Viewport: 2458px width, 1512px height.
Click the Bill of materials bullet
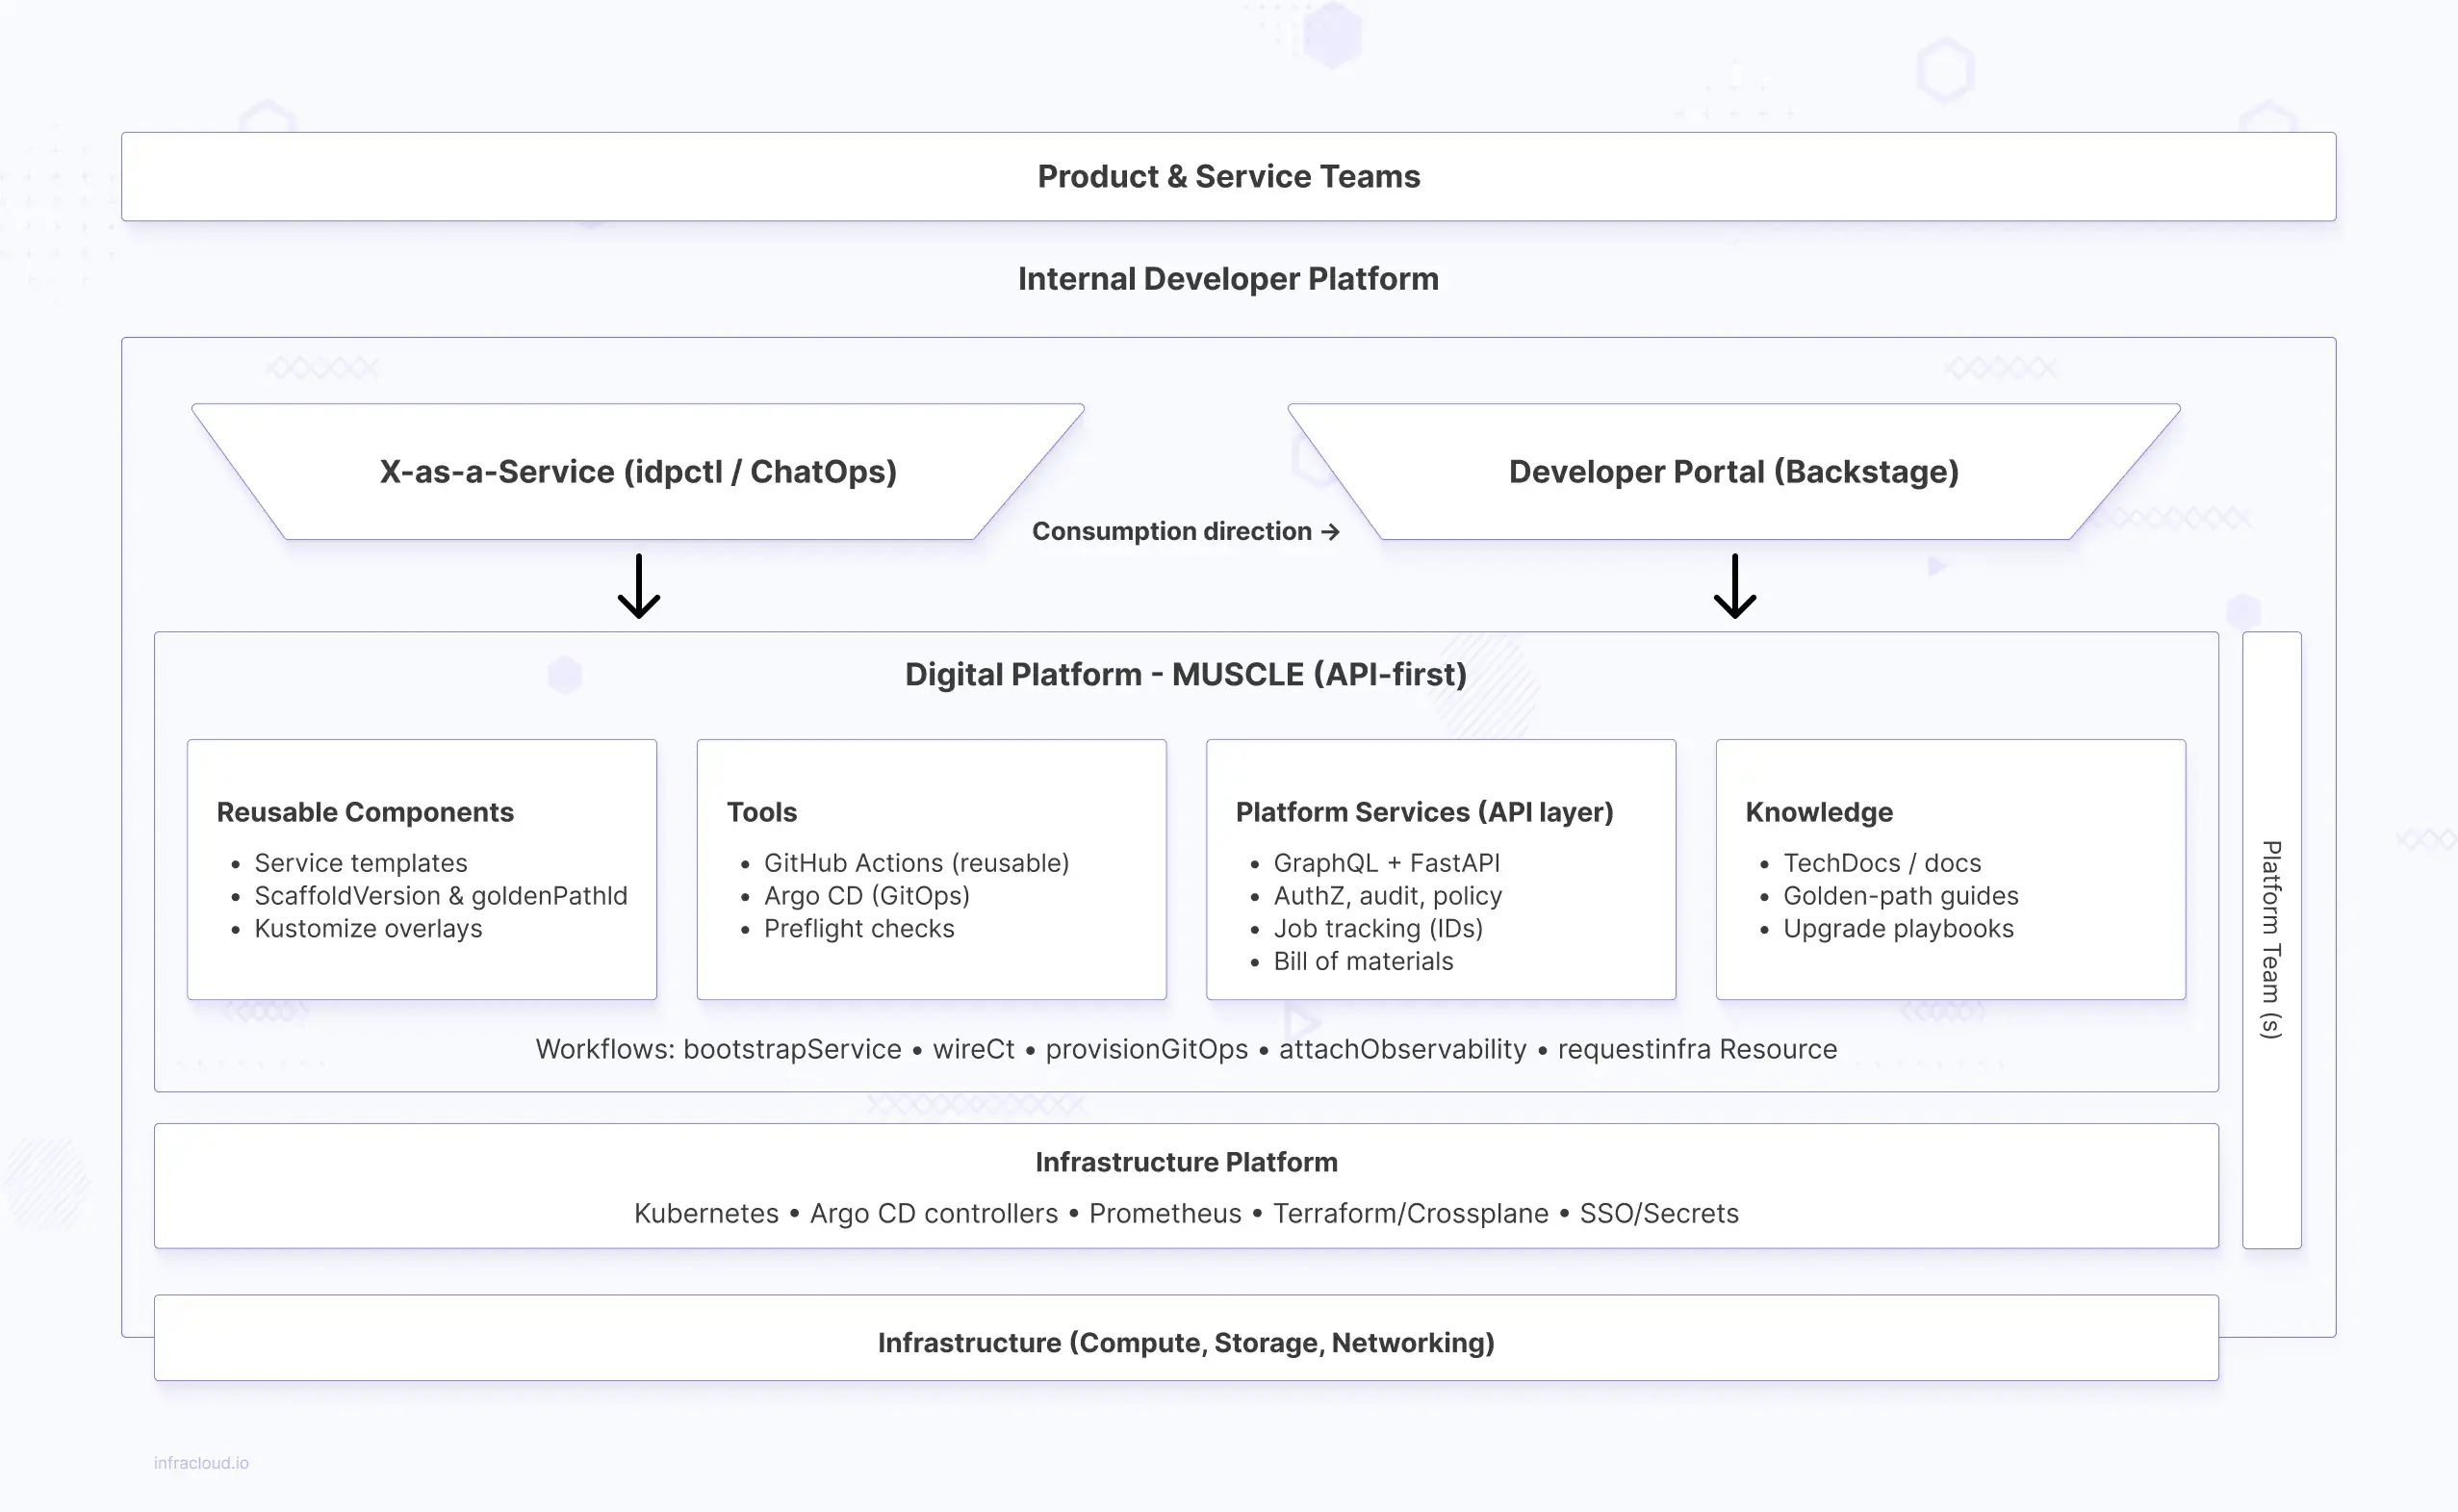(x=1363, y=960)
